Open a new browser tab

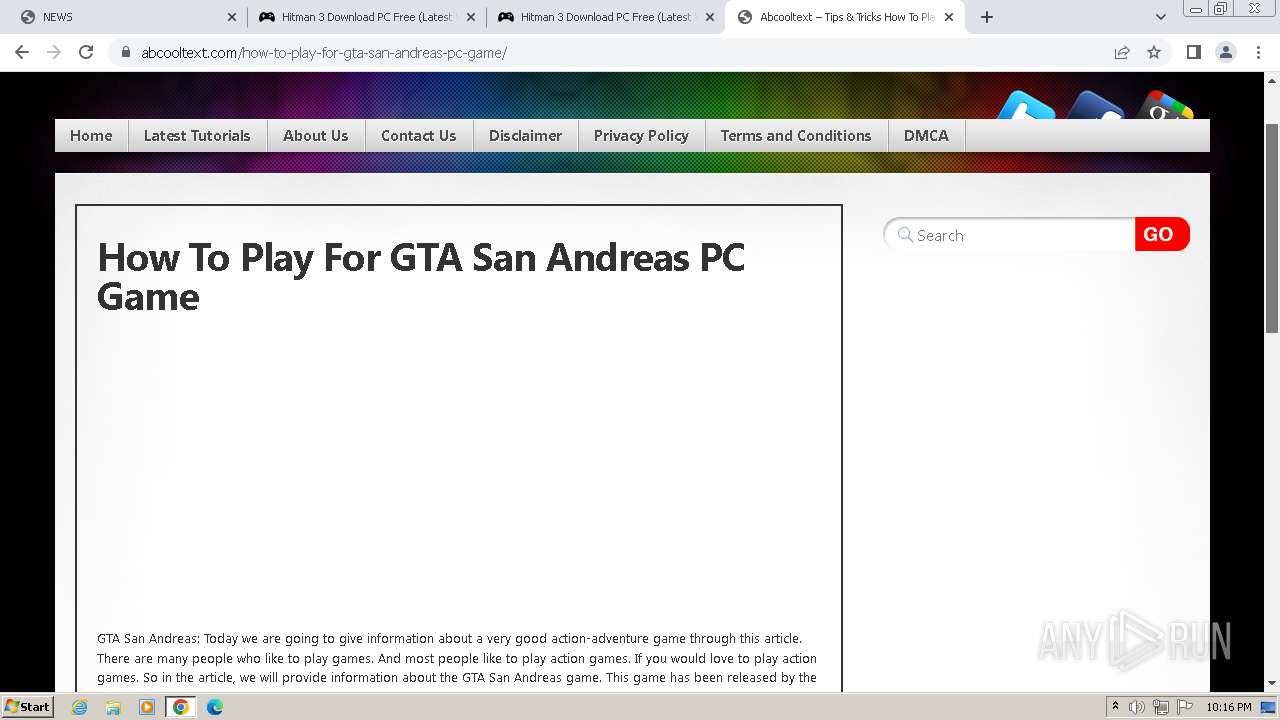pos(987,17)
